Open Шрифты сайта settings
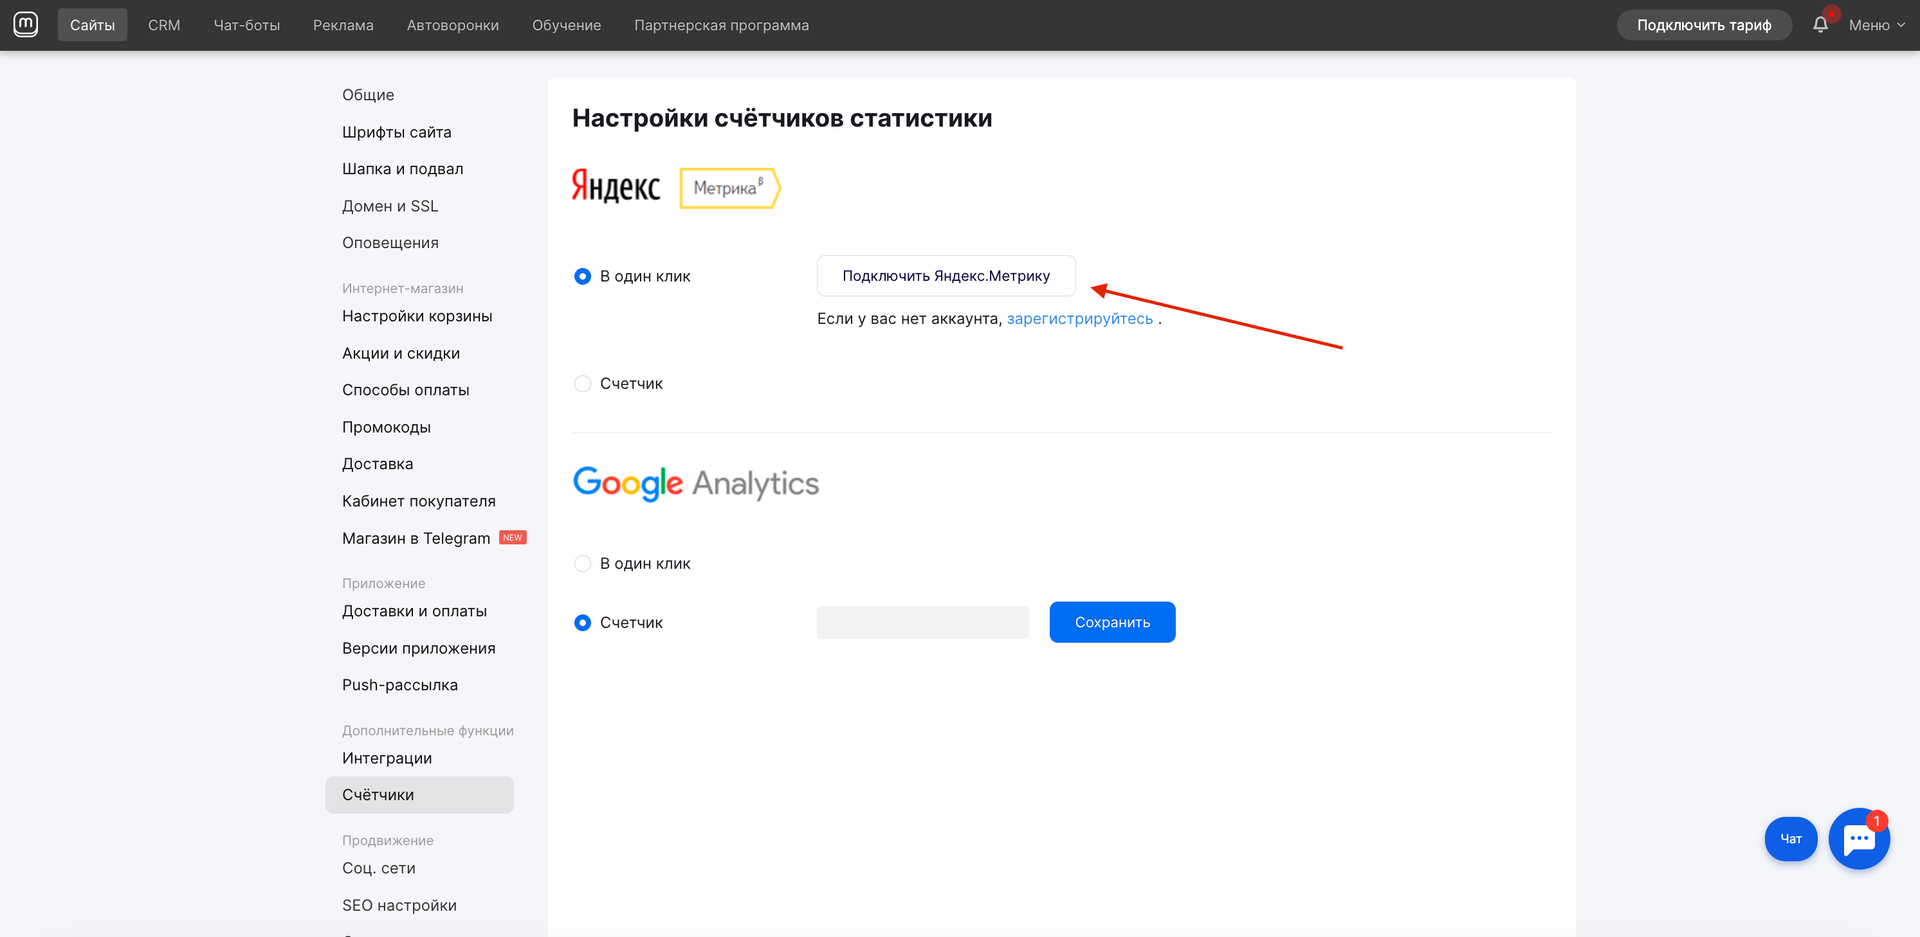1920x937 pixels. 397,132
